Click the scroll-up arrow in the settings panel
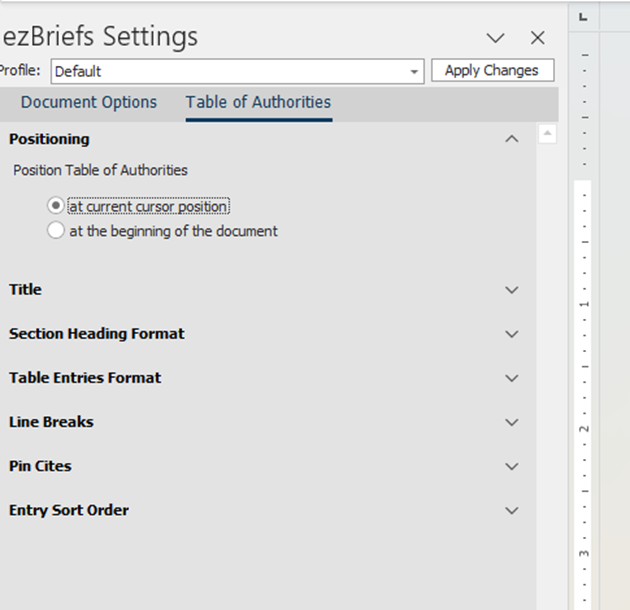Viewport: 630px width, 610px height. pos(547,133)
